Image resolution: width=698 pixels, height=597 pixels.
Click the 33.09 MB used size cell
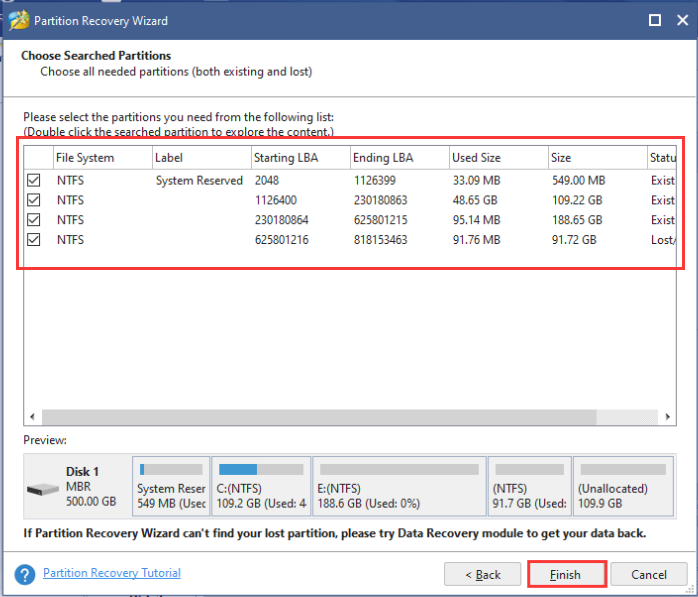pos(476,180)
